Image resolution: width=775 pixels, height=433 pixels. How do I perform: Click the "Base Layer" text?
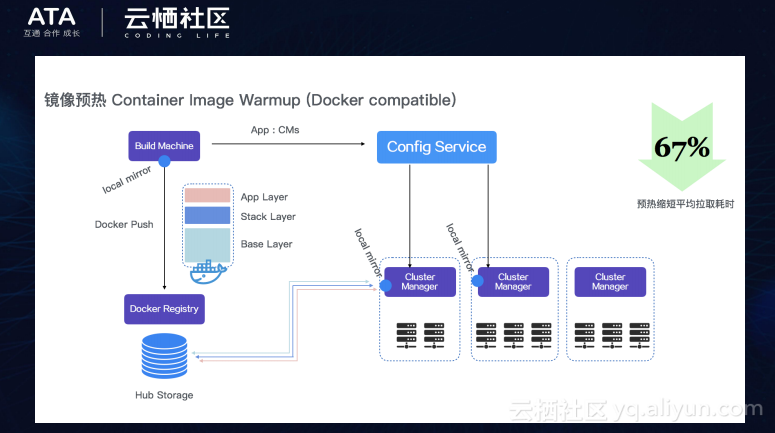click(266, 244)
